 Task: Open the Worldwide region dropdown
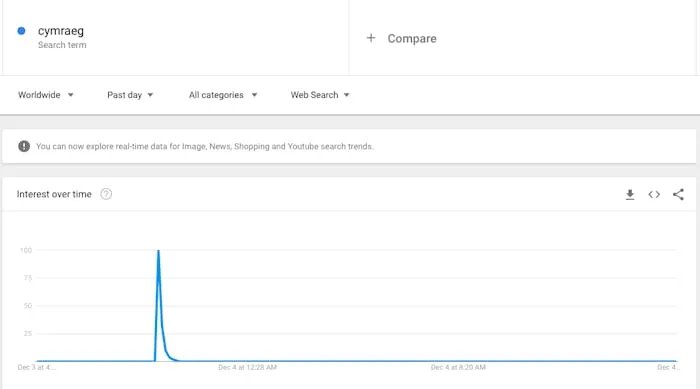click(46, 95)
